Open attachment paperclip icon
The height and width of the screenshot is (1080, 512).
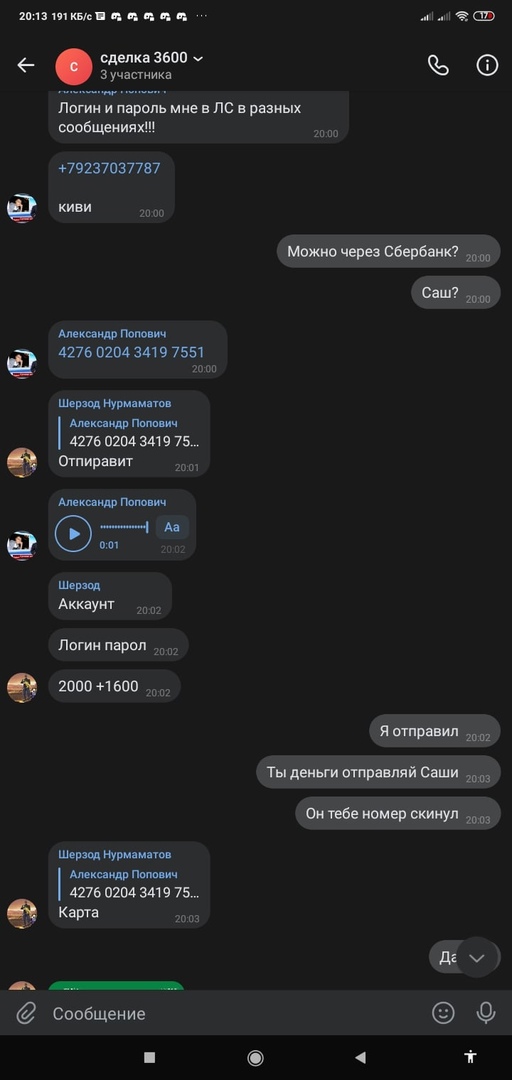25,1013
